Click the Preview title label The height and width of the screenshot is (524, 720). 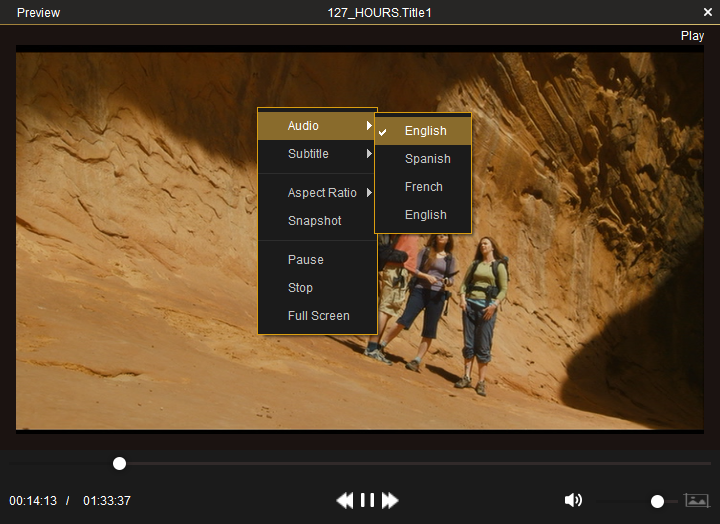coord(38,13)
